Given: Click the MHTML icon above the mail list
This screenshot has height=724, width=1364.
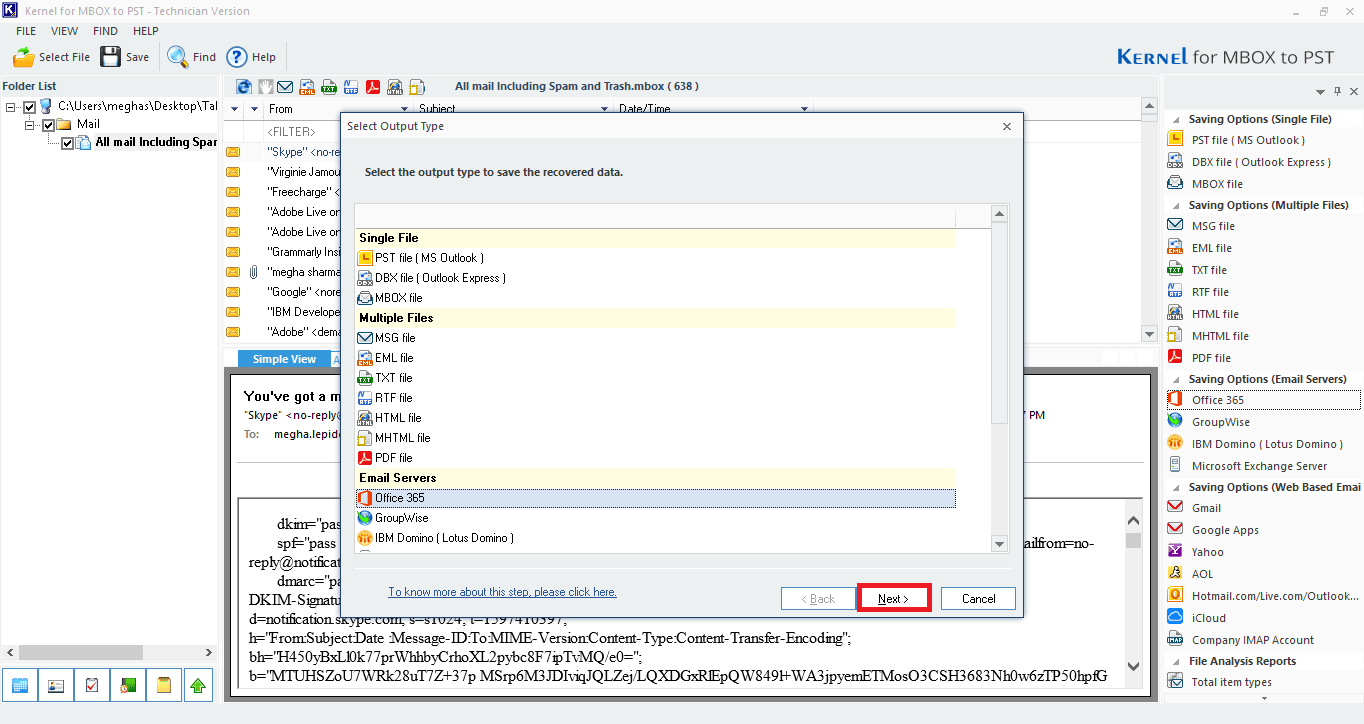Looking at the screenshot, I should [x=417, y=87].
